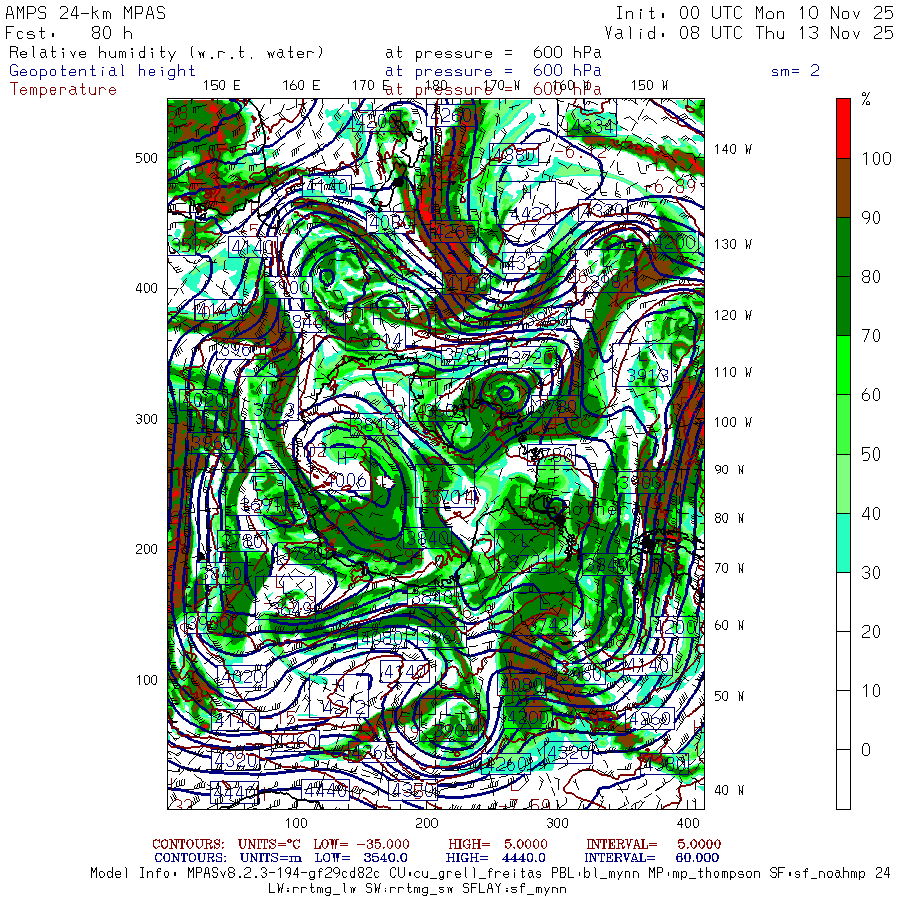Click the colorbar tick label '0'
The width and height of the screenshot is (900, 900).
coord(866,750)
